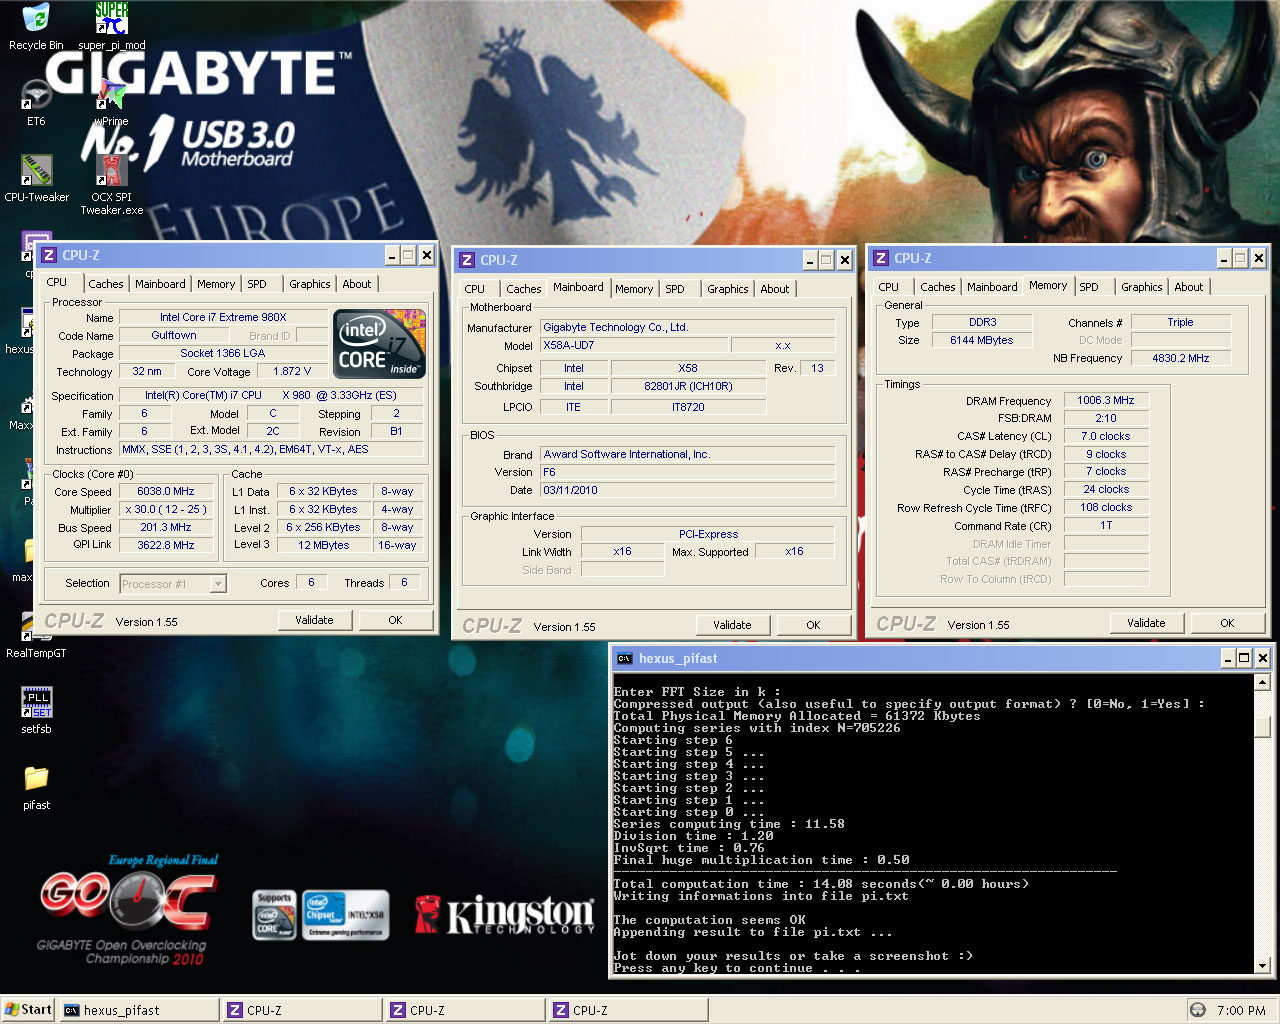
Task: Launch the RealTempGT desktop icon
Action: (x=36, y=628)
